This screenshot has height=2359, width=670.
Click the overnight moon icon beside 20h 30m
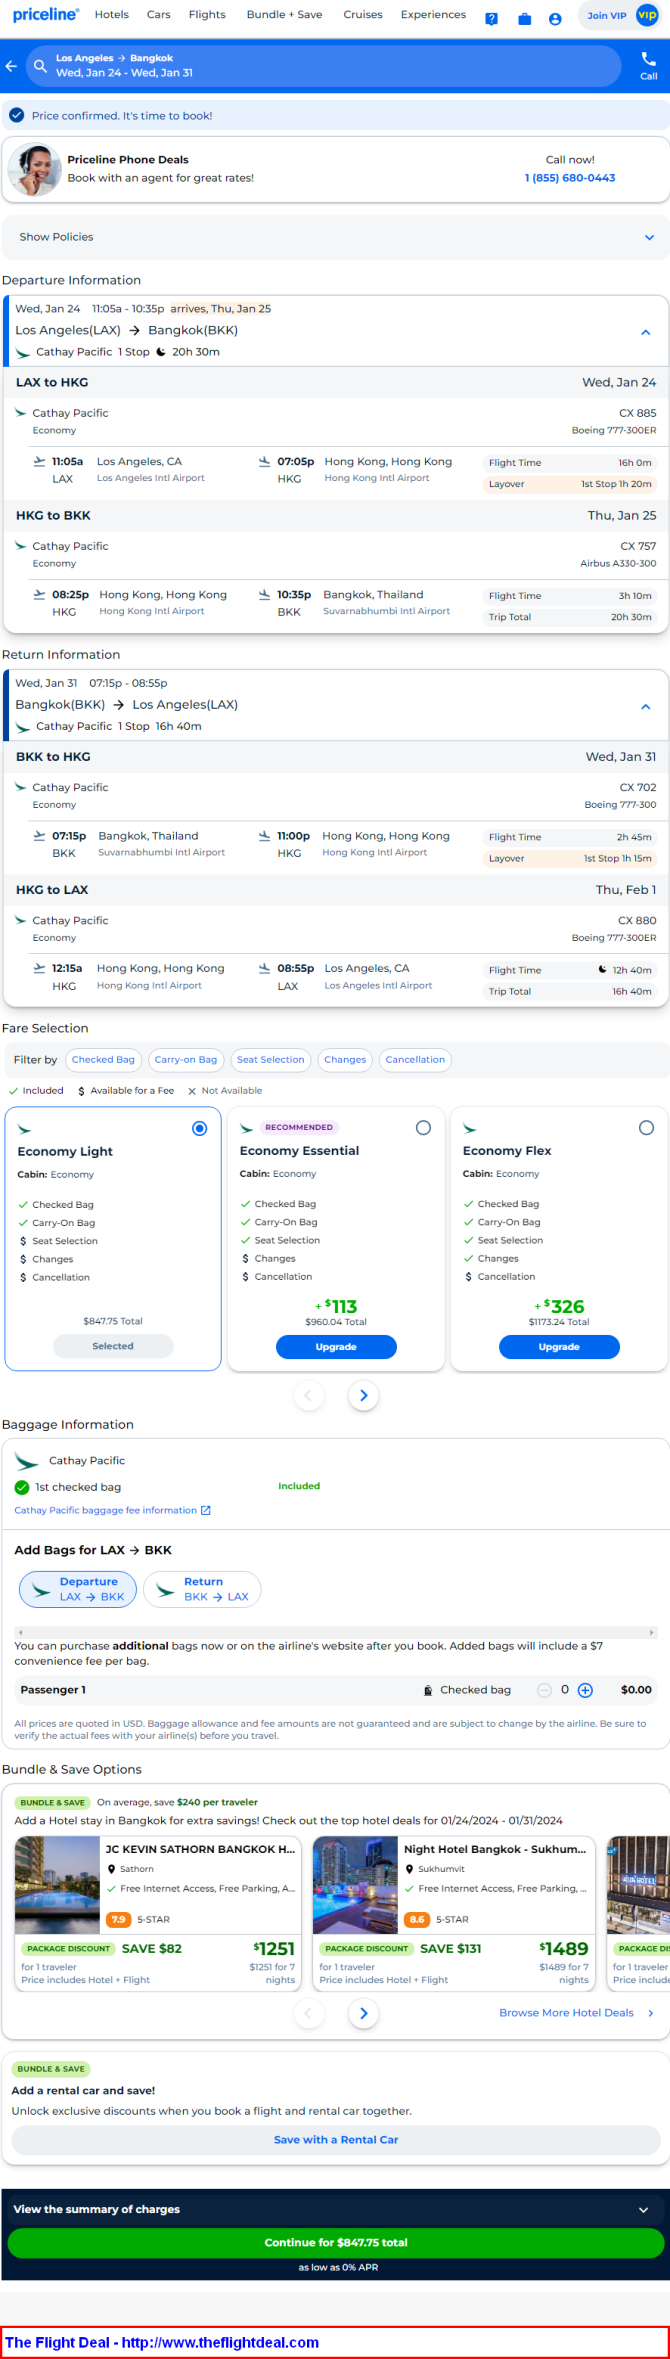pos(161,352)
